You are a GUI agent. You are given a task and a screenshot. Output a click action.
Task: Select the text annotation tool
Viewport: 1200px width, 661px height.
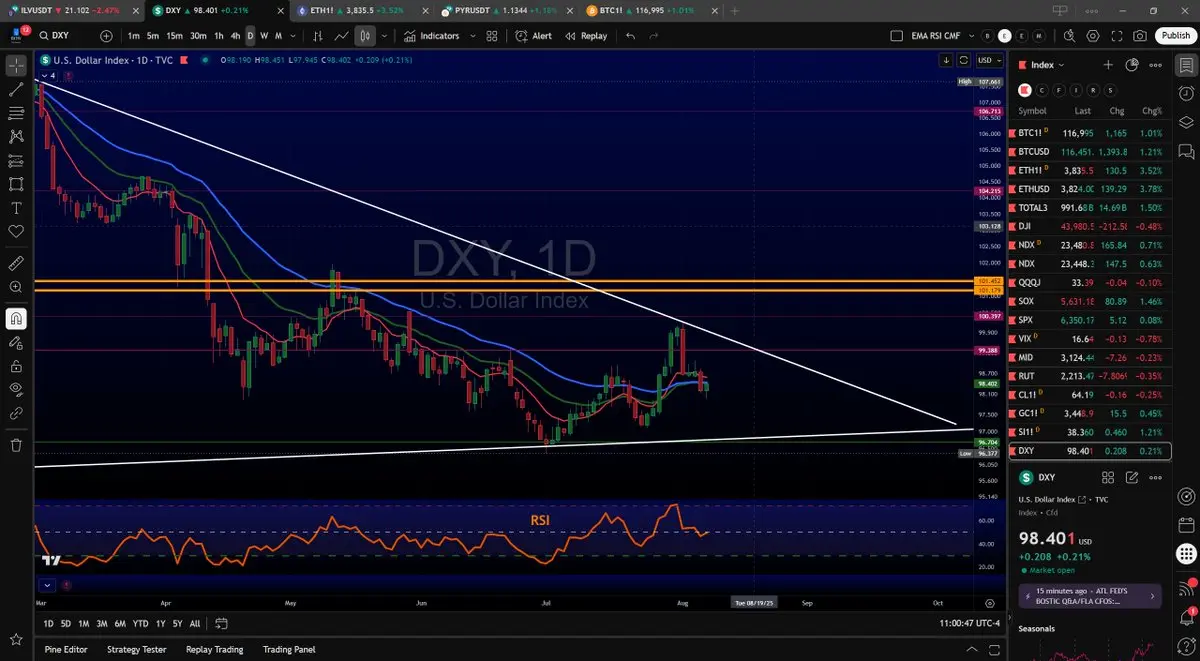coord(16,208)
